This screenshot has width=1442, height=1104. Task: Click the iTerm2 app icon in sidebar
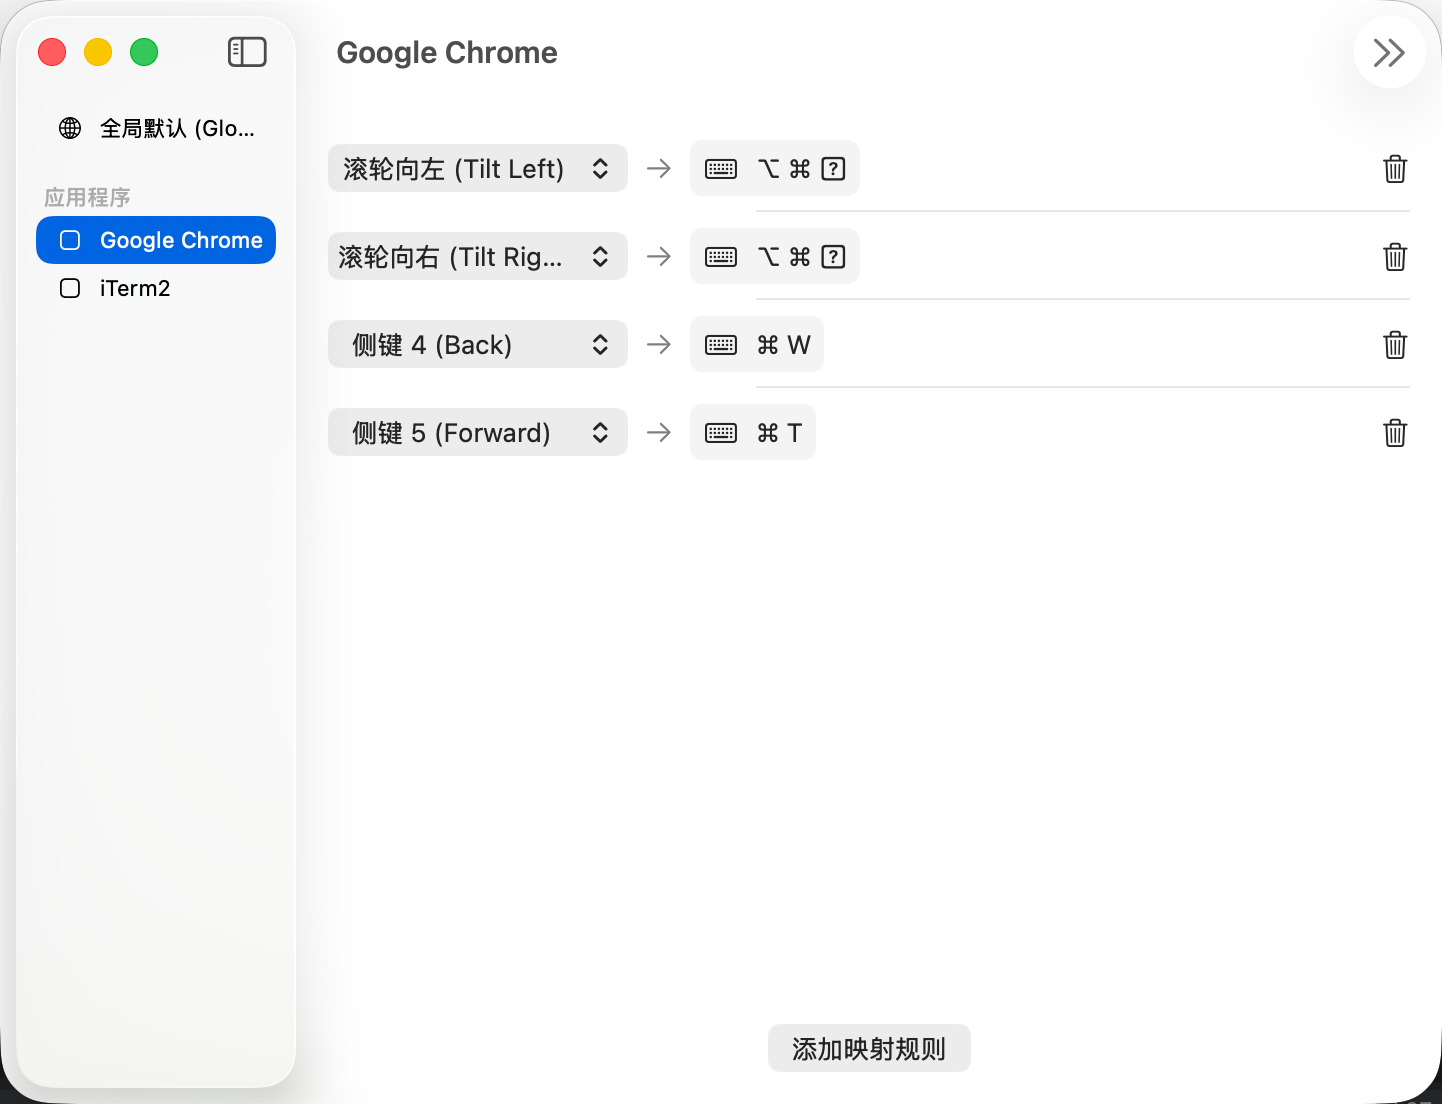70,288
